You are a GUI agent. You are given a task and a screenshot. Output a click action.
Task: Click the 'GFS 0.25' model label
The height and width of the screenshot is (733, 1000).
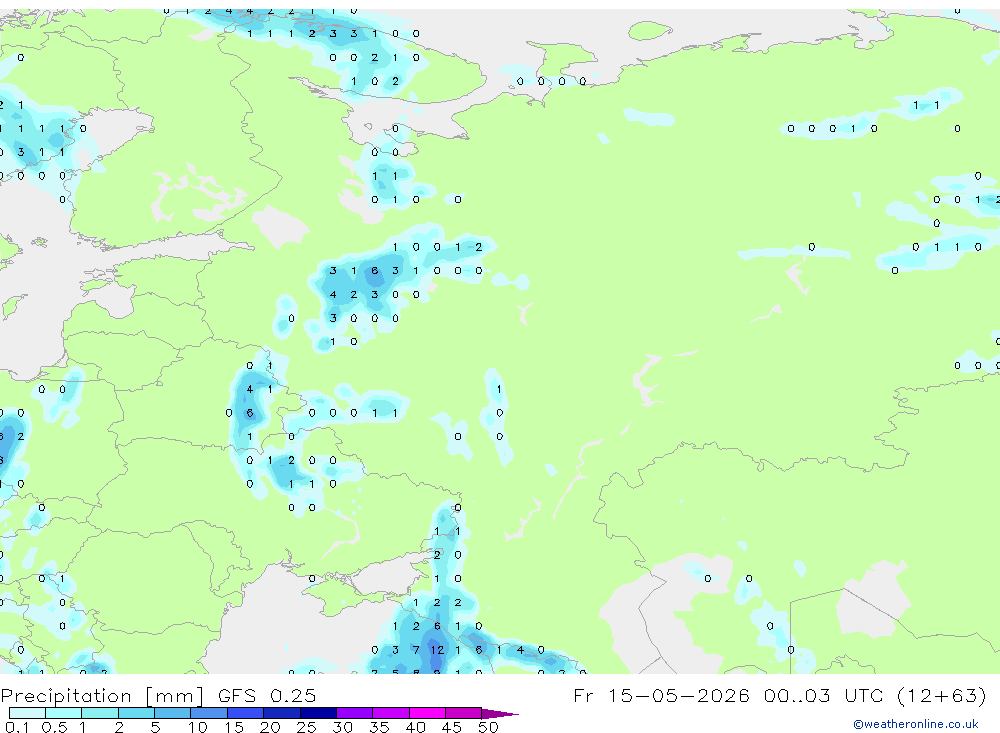267,695
